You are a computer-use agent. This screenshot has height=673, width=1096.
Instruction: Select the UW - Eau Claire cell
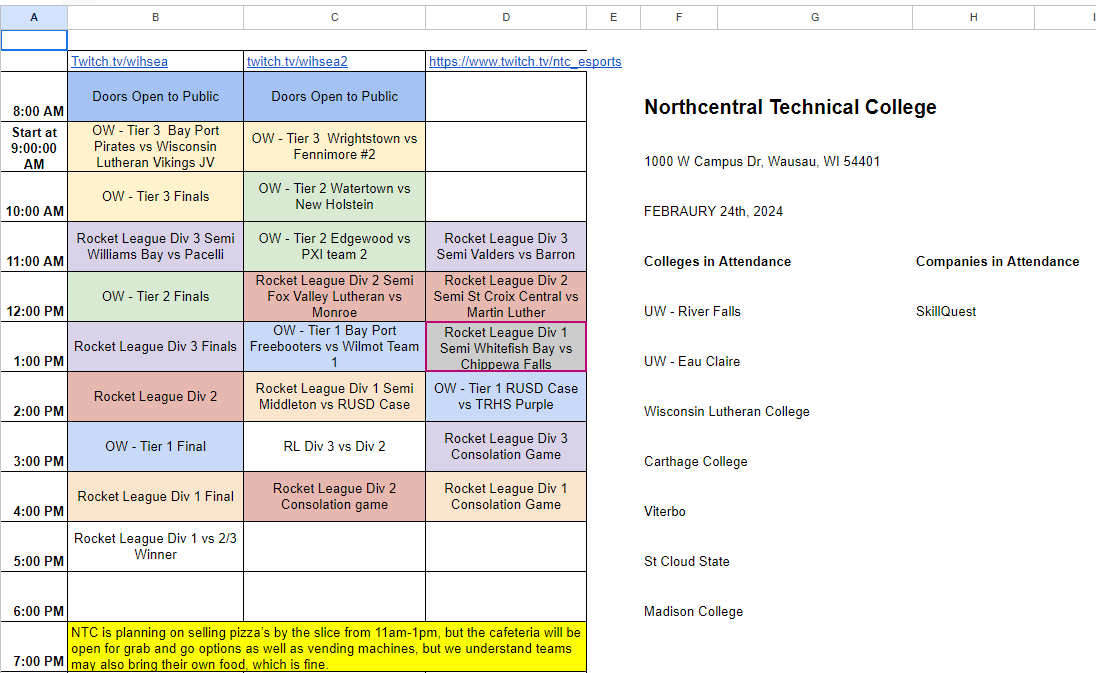click(692, 361)
